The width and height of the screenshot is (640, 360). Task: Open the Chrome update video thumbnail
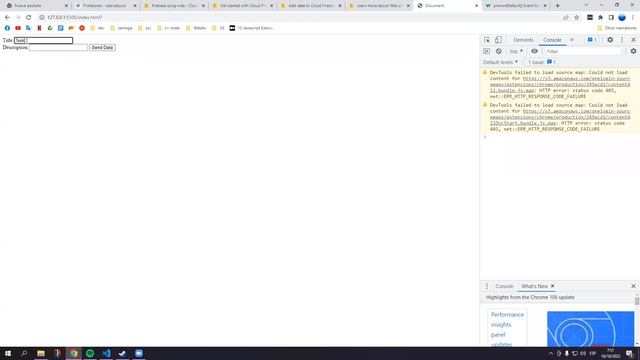[590, 329]
